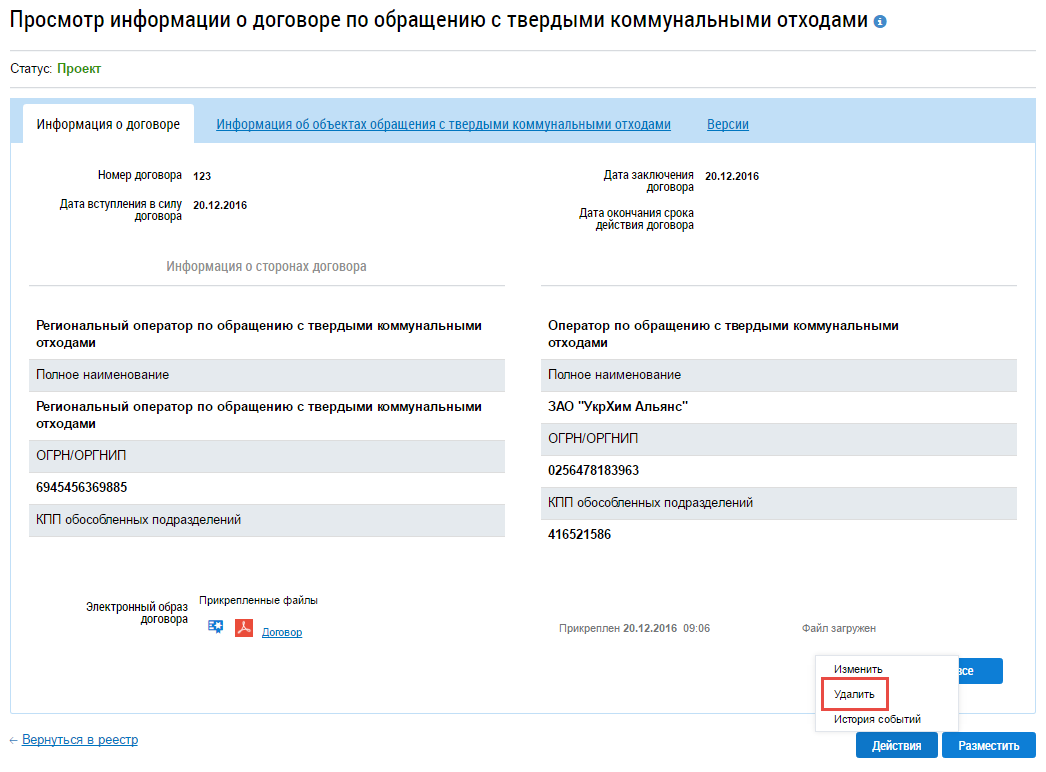Click the Номер договора label
Image resolution: width=1046 pixels, height=772 pixels.
pyautogui.click(x=139, y=175)
